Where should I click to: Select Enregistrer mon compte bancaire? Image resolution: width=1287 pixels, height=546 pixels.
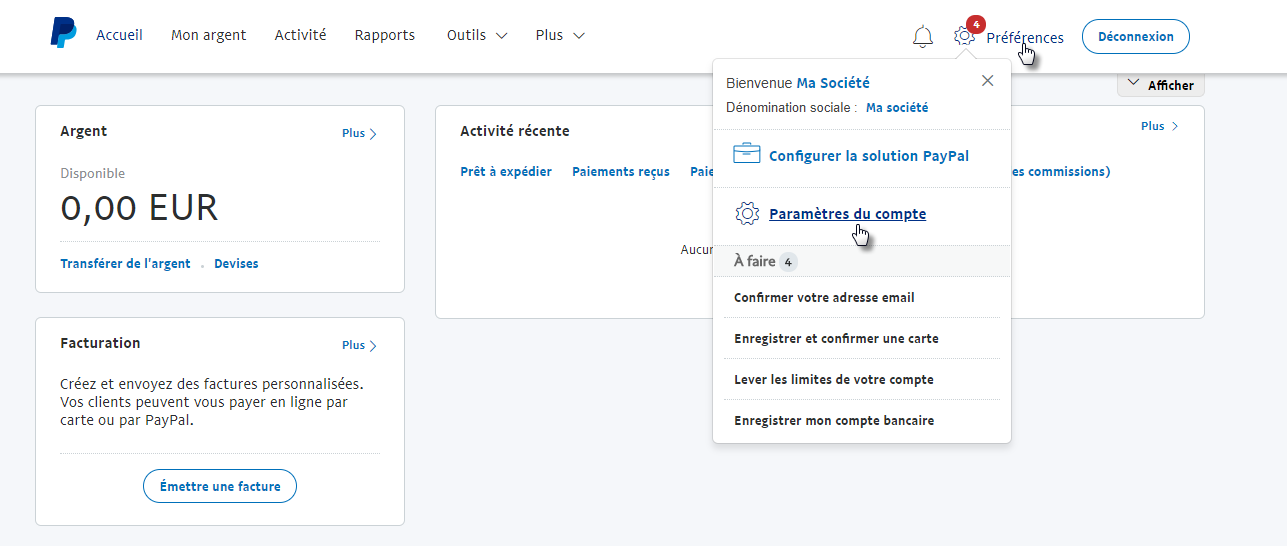834,420
